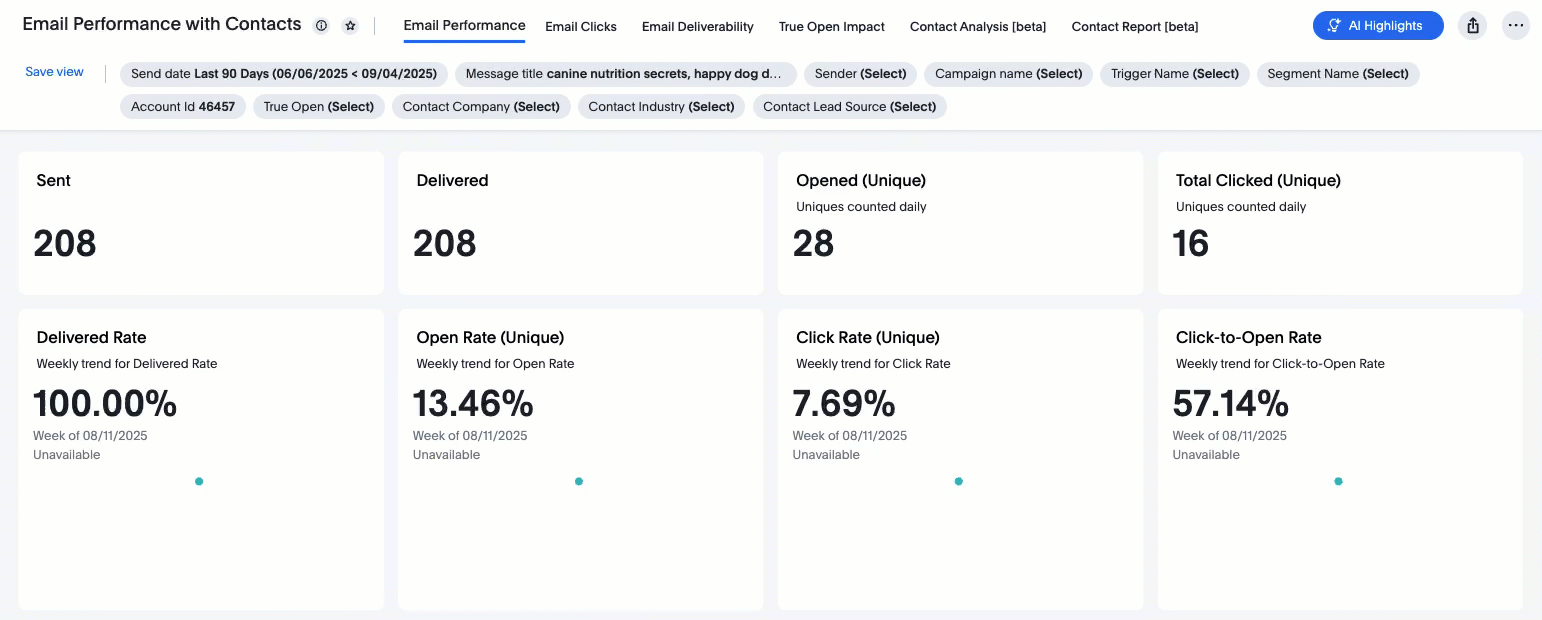Click the Click Rate trend data point
Screen dimensions: 1542x620
[959, 481]
